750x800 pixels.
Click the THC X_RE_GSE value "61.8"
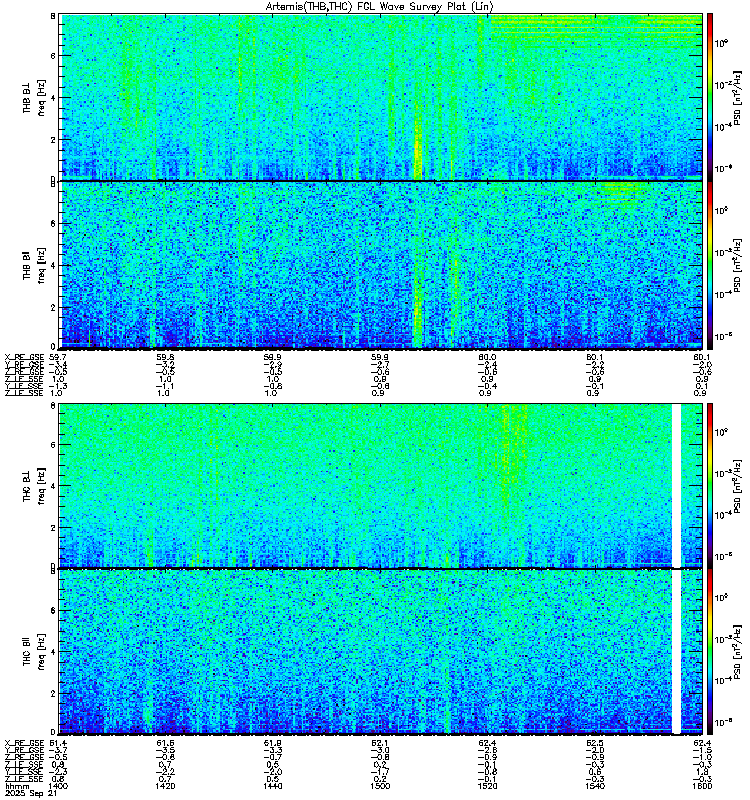(x=273, y=743)
